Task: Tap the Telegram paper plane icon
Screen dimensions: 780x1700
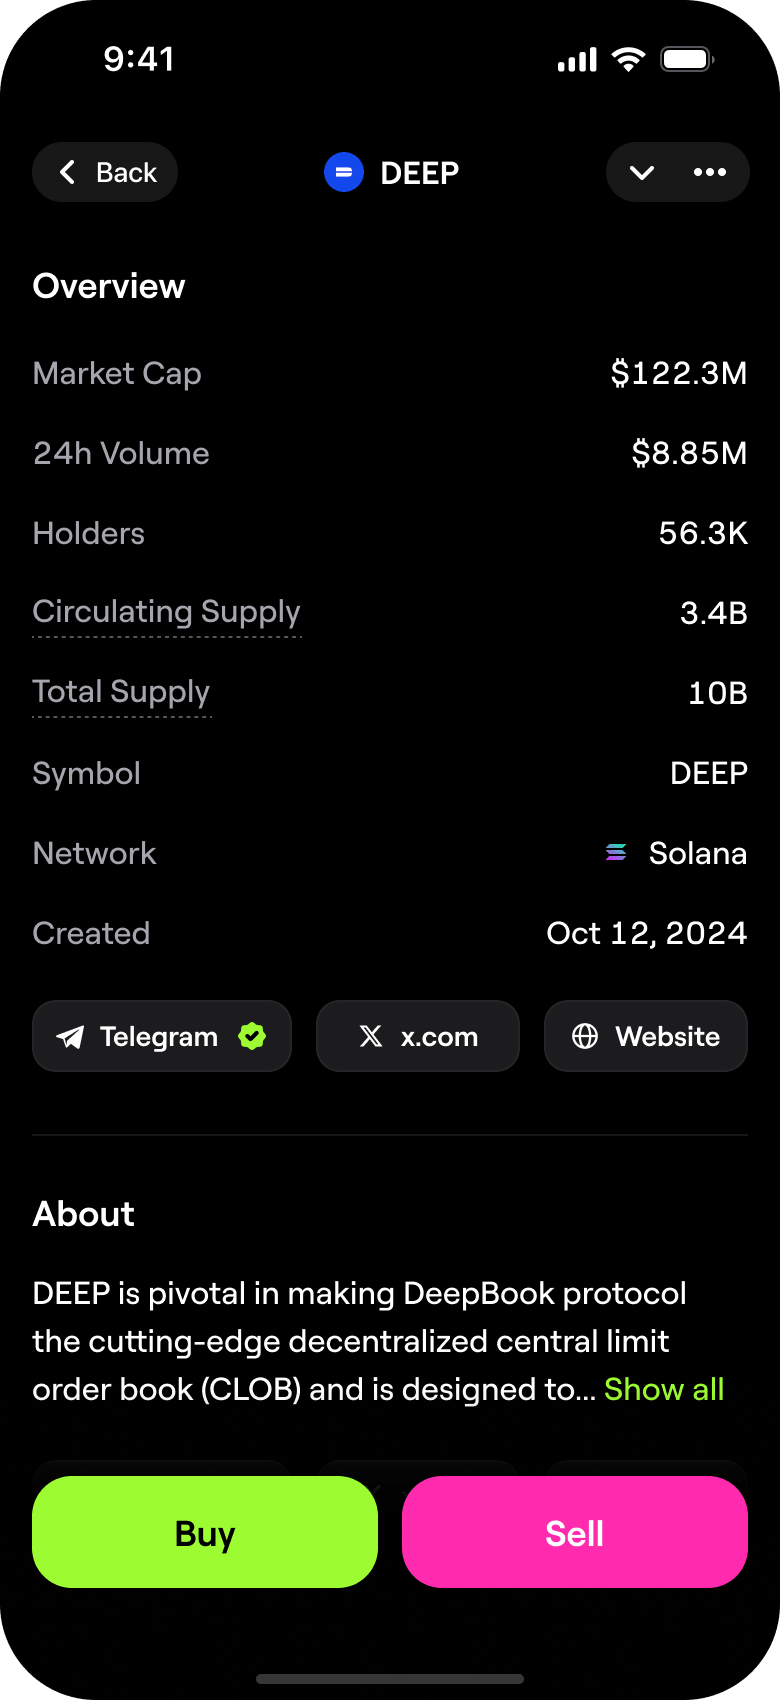Action: [x=70, y=1037]
